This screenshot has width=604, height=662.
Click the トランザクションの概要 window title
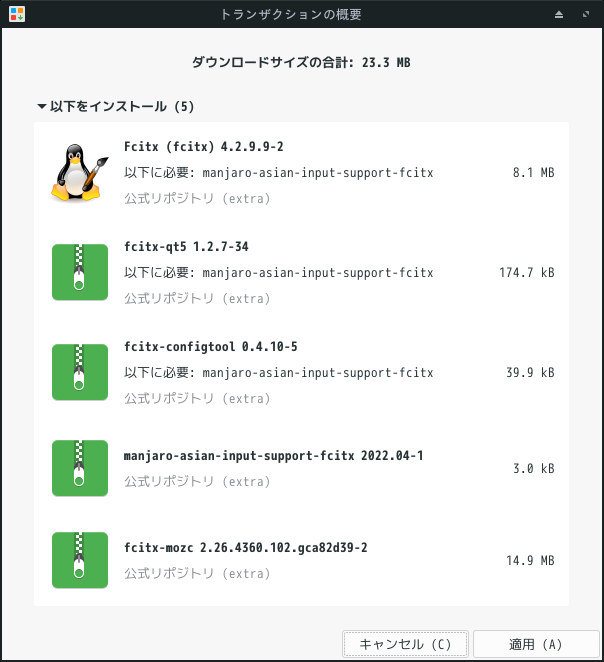[x=291, y=14]
